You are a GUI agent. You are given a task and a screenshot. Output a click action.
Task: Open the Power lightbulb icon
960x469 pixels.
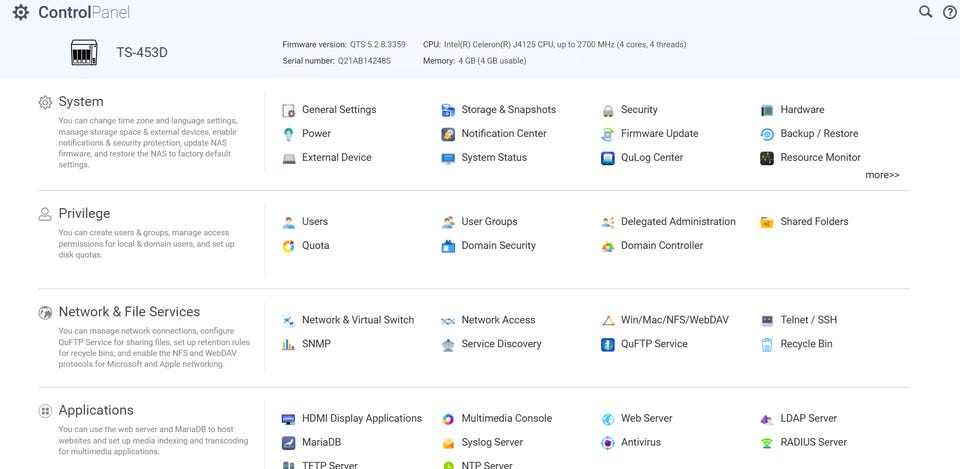coord(288,134)
